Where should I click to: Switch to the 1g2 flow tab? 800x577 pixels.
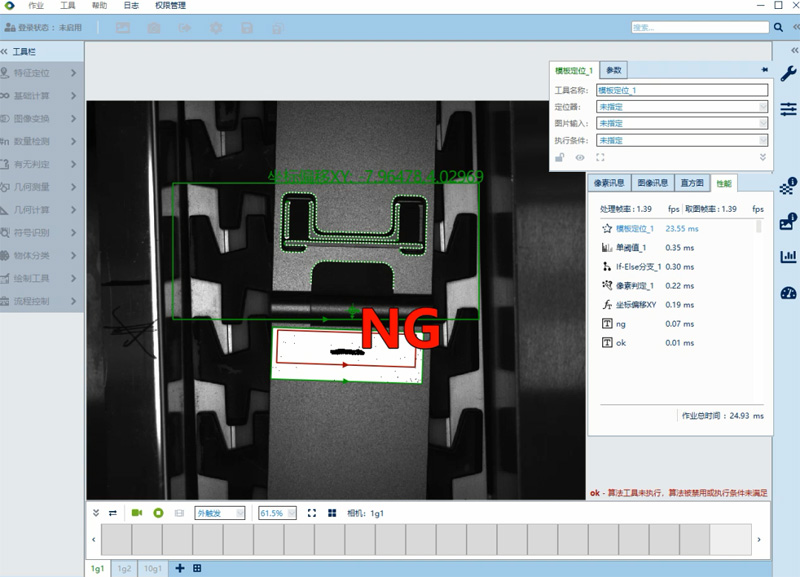point(124,568)
